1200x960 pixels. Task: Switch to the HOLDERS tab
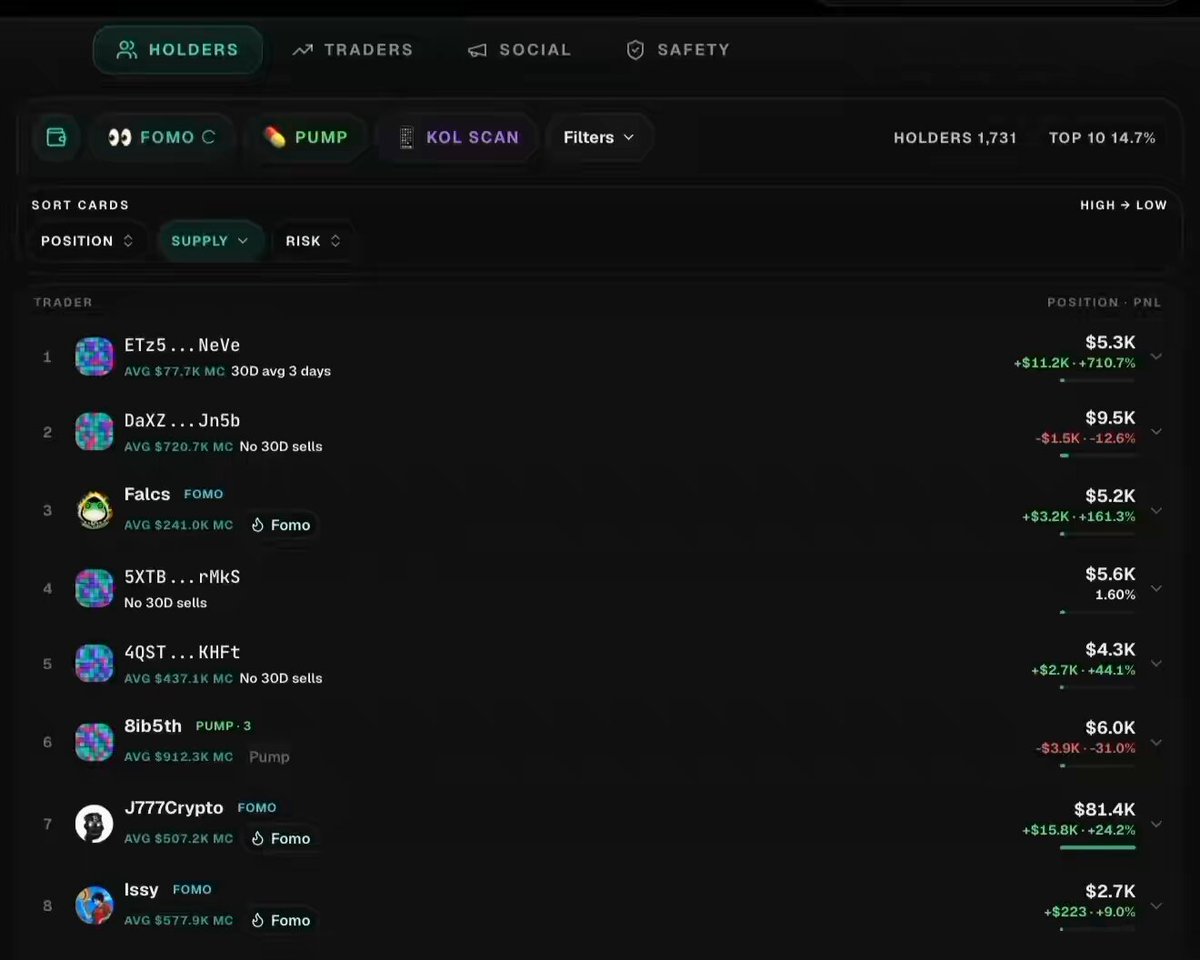pyautogui.click(x=178, y=50)
